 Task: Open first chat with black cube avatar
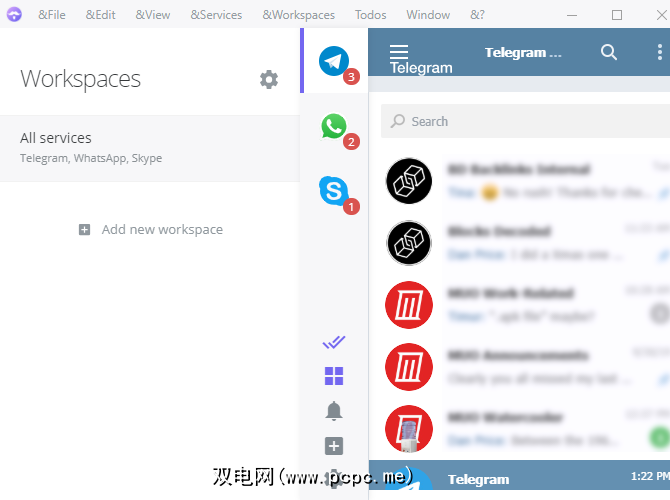coord(519,181)
